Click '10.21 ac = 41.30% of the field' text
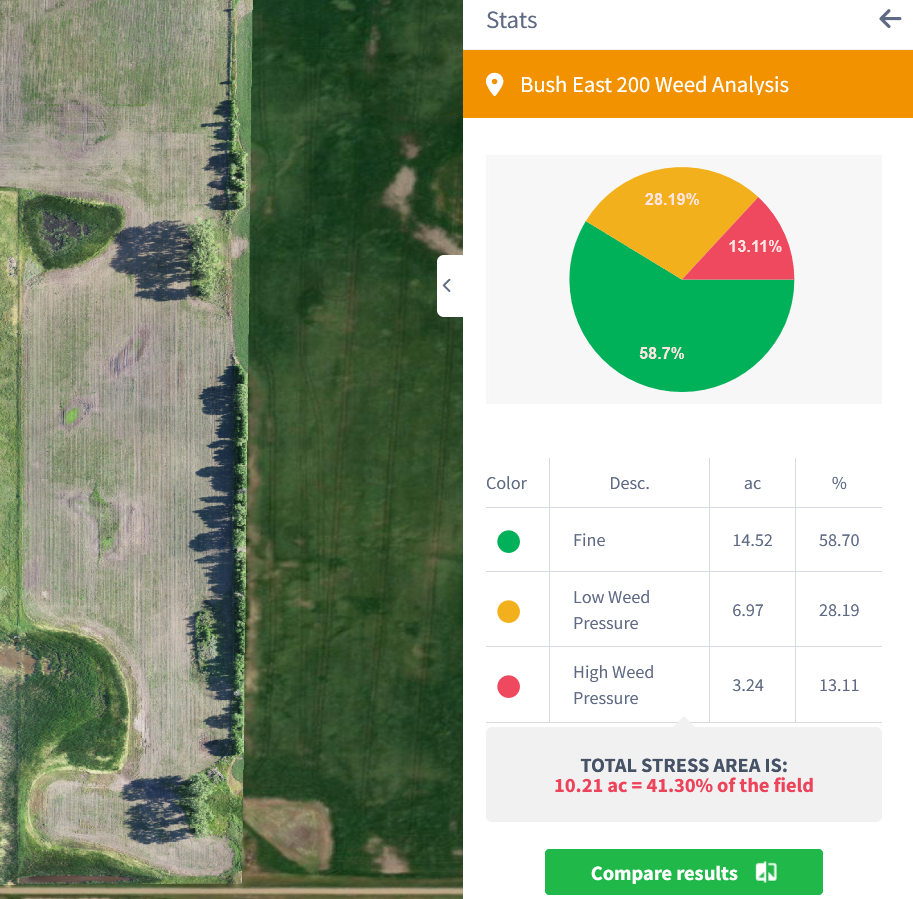 point(684,785)
